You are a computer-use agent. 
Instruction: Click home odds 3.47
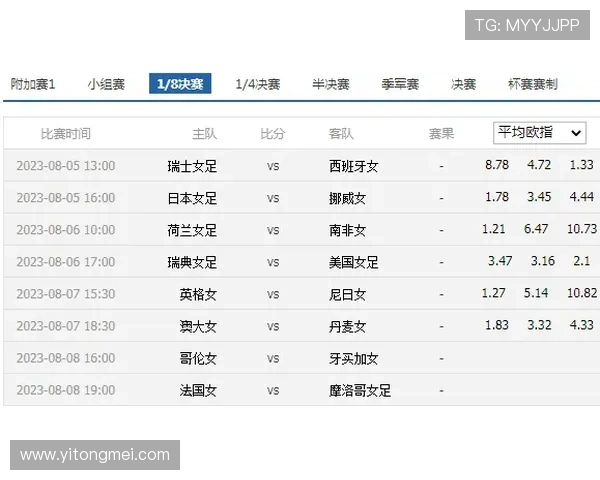click(500, 261)
